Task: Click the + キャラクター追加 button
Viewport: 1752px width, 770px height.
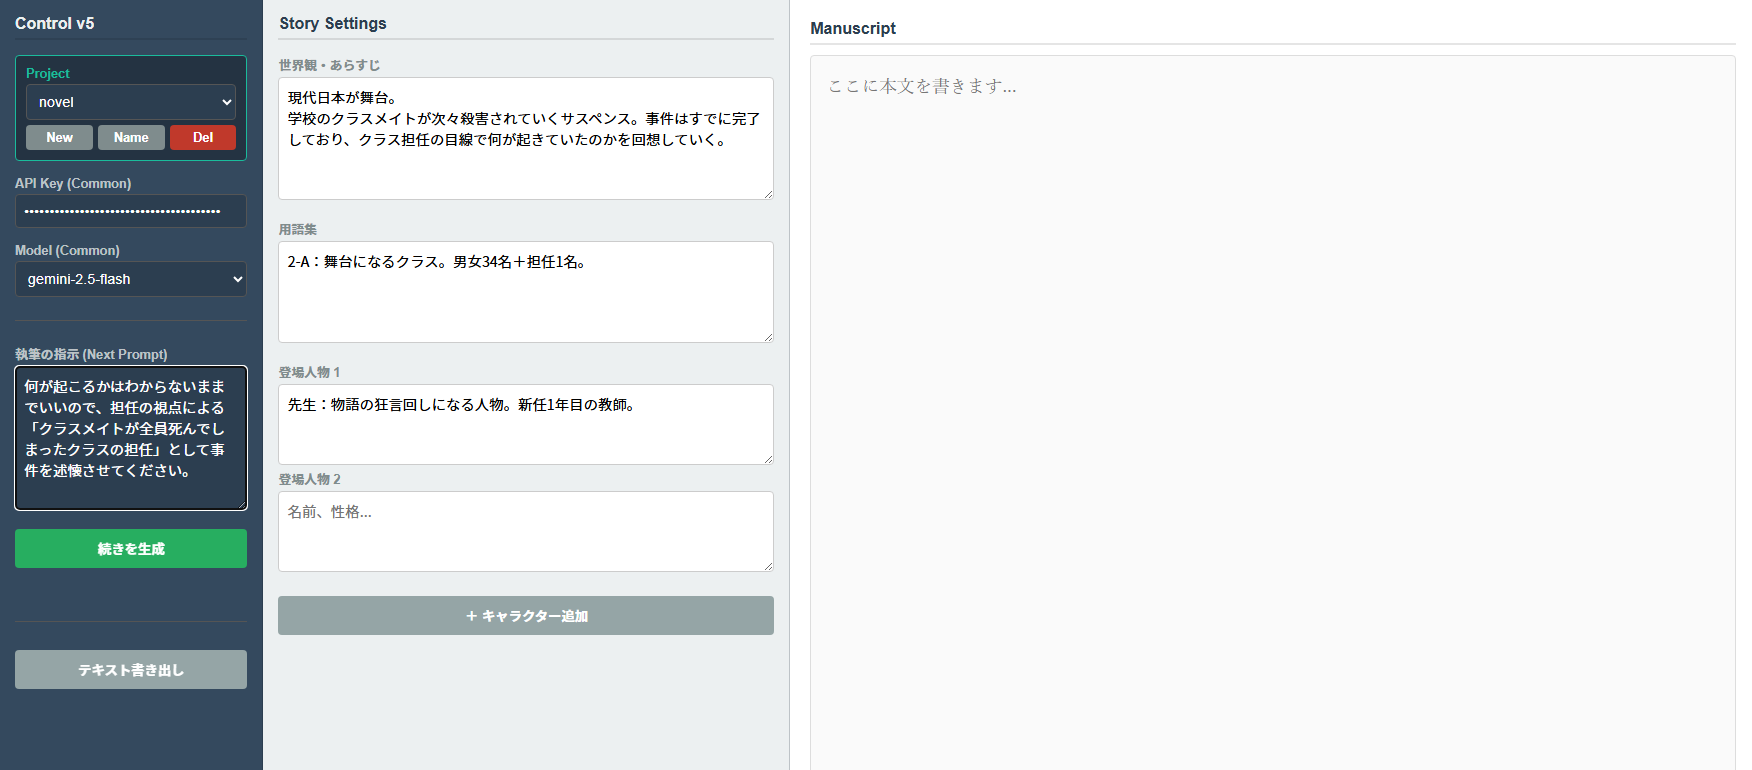Action: point(525,616)
